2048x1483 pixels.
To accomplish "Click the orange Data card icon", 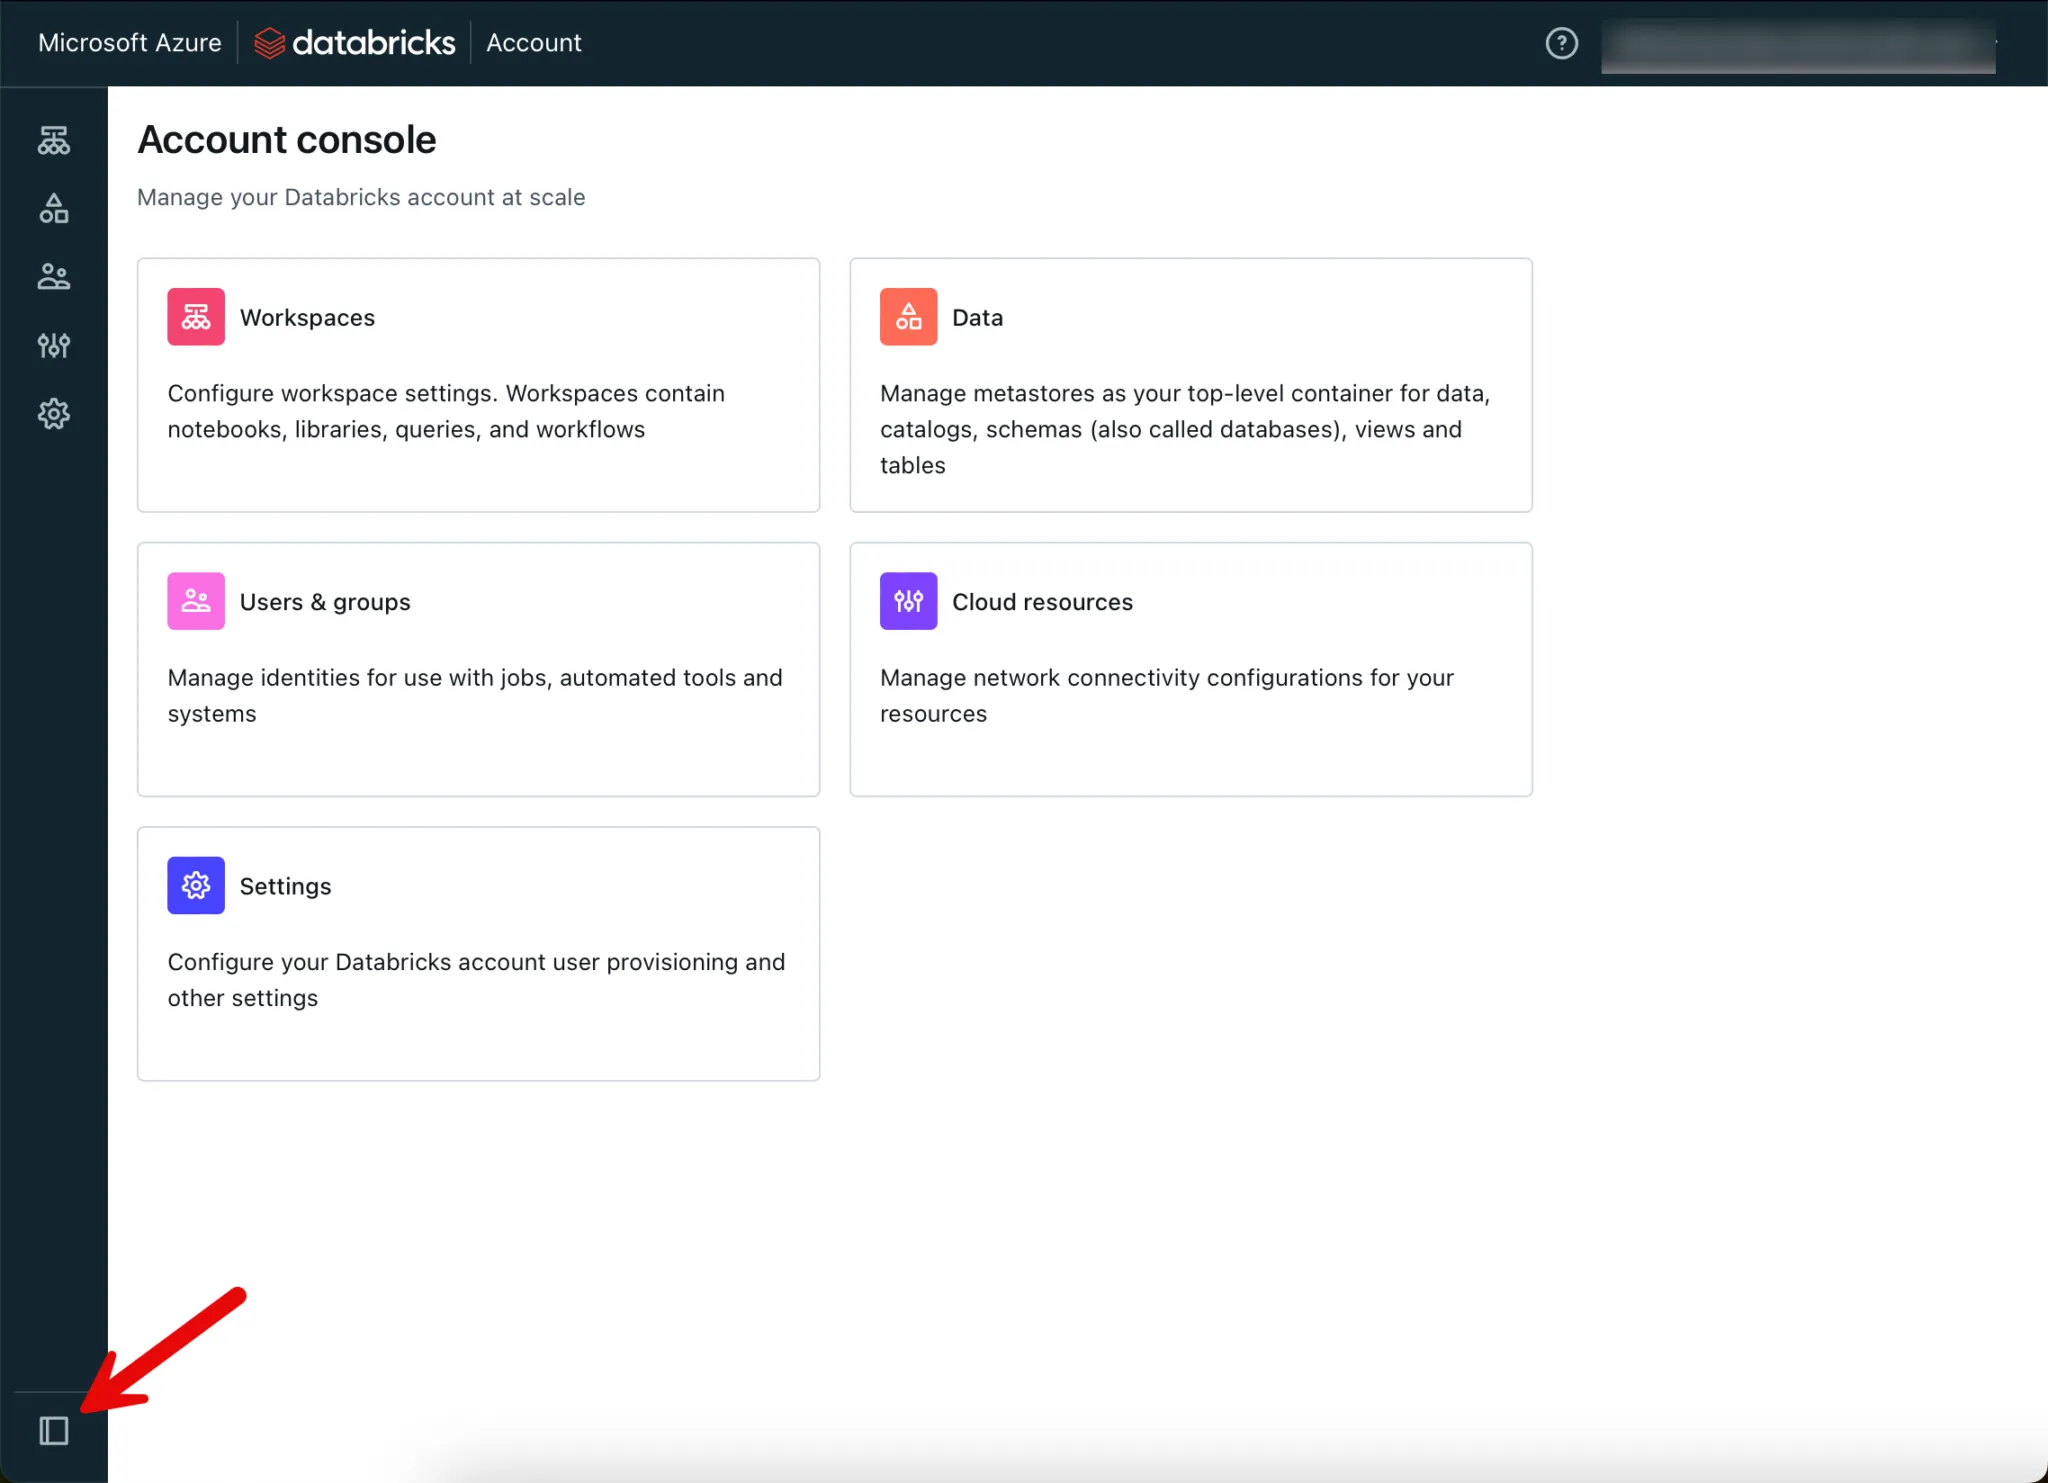I will pos(908,317).
